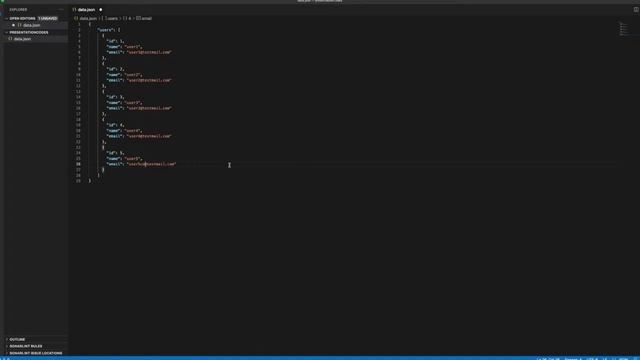Click users in the breadcrumb

[112, 18]
